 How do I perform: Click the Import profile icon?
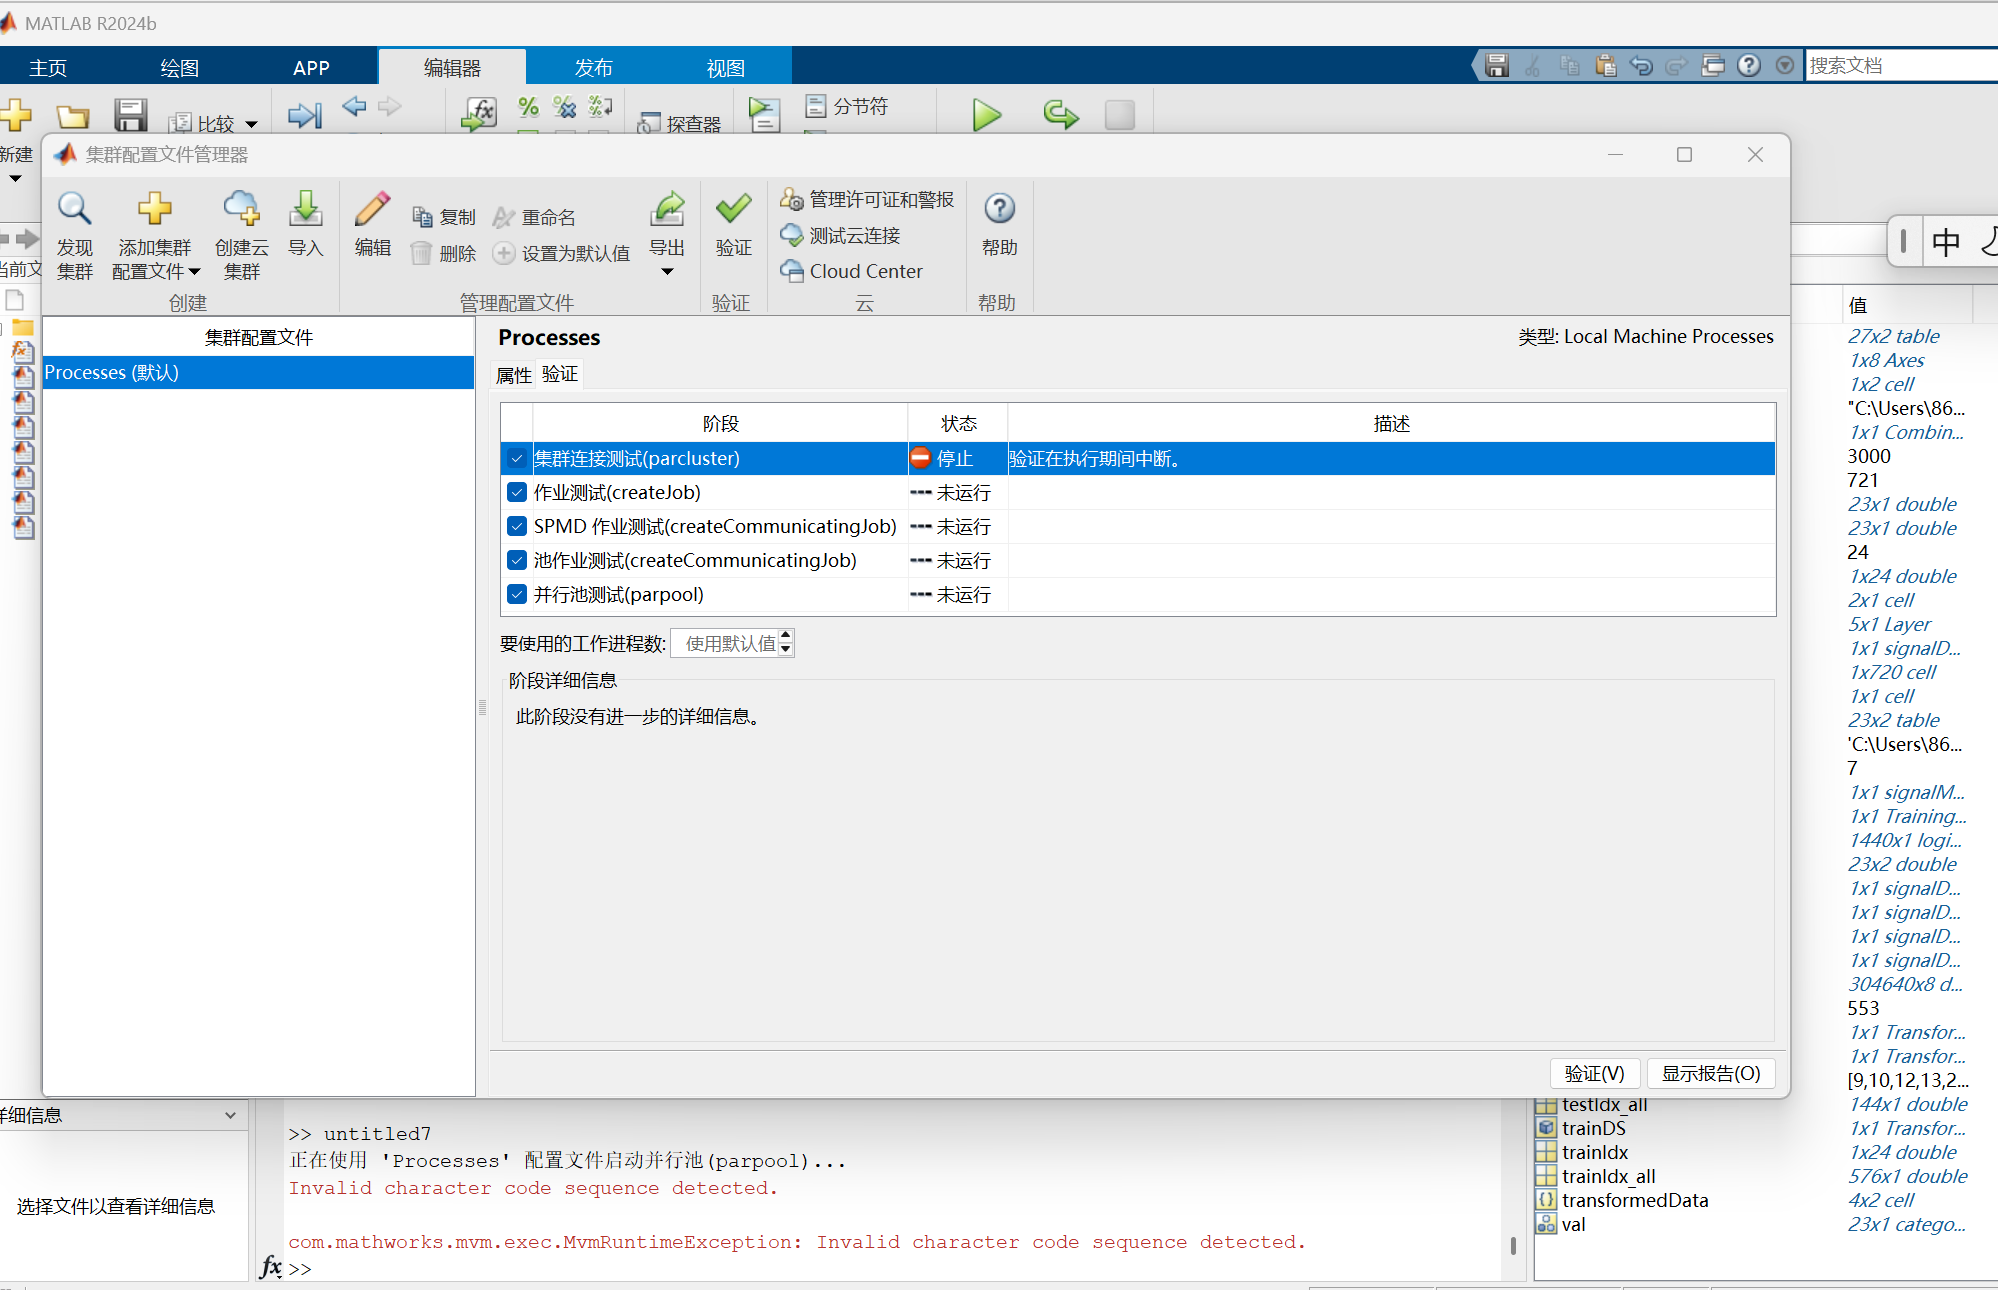[x=305, y=210]
